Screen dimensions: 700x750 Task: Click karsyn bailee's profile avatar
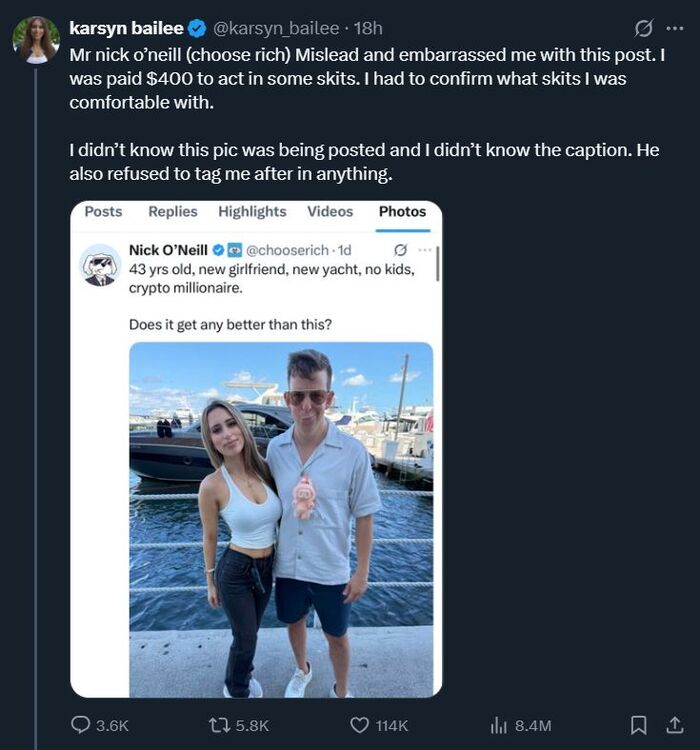[35, 40]
